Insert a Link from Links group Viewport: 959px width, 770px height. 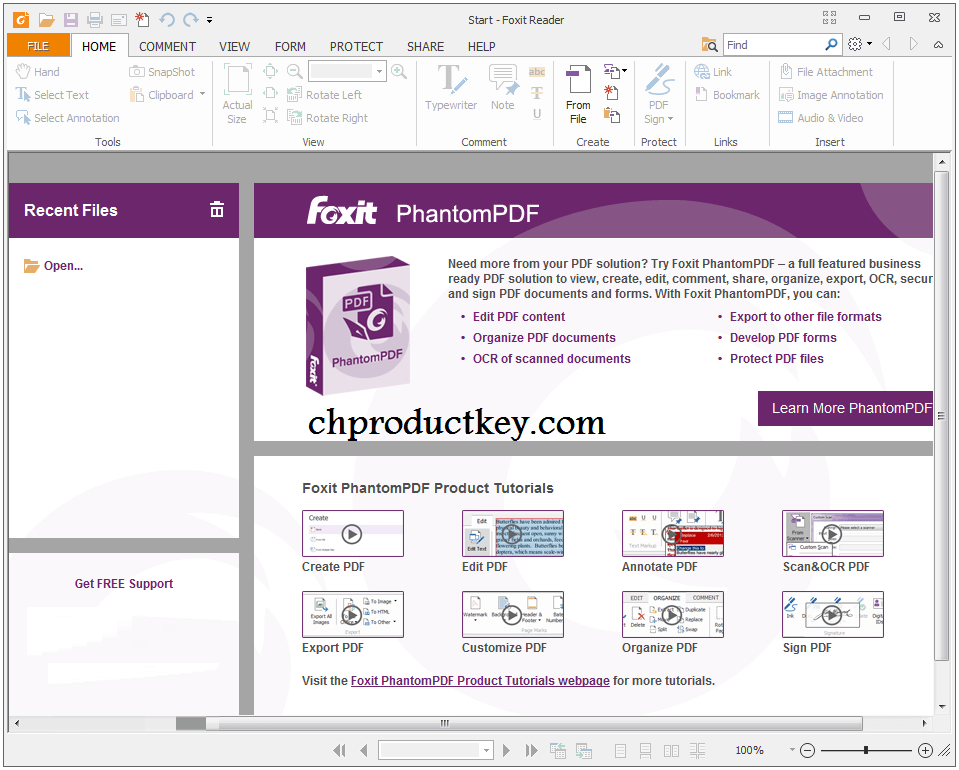(713, 72)
